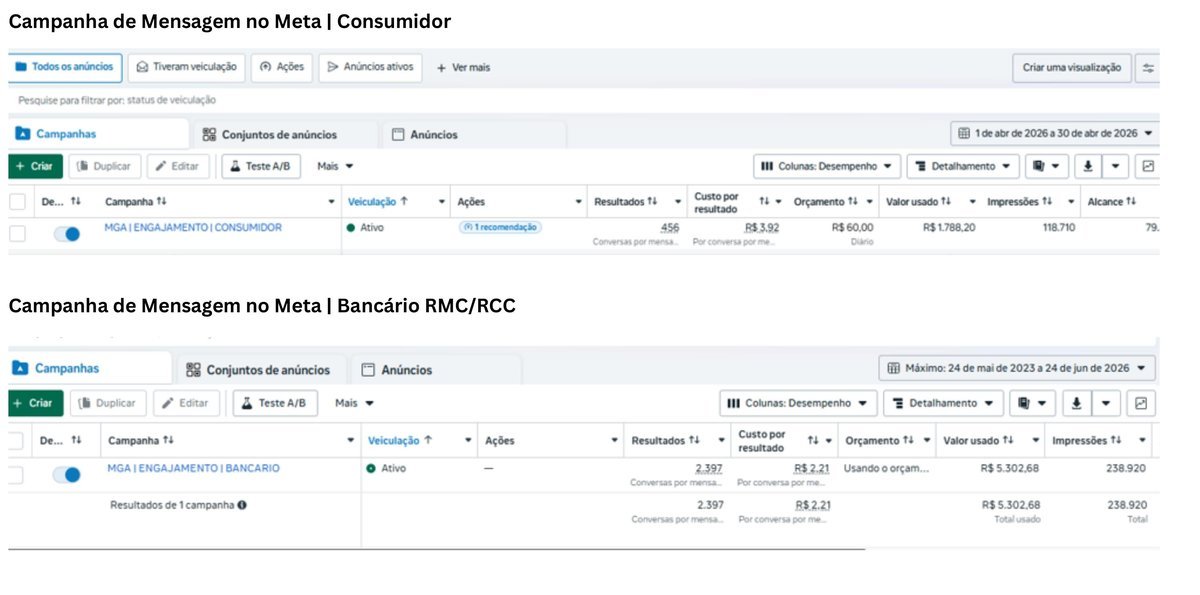Sort by Campanha arrows in Consumidor table

[x=160, y=202]
